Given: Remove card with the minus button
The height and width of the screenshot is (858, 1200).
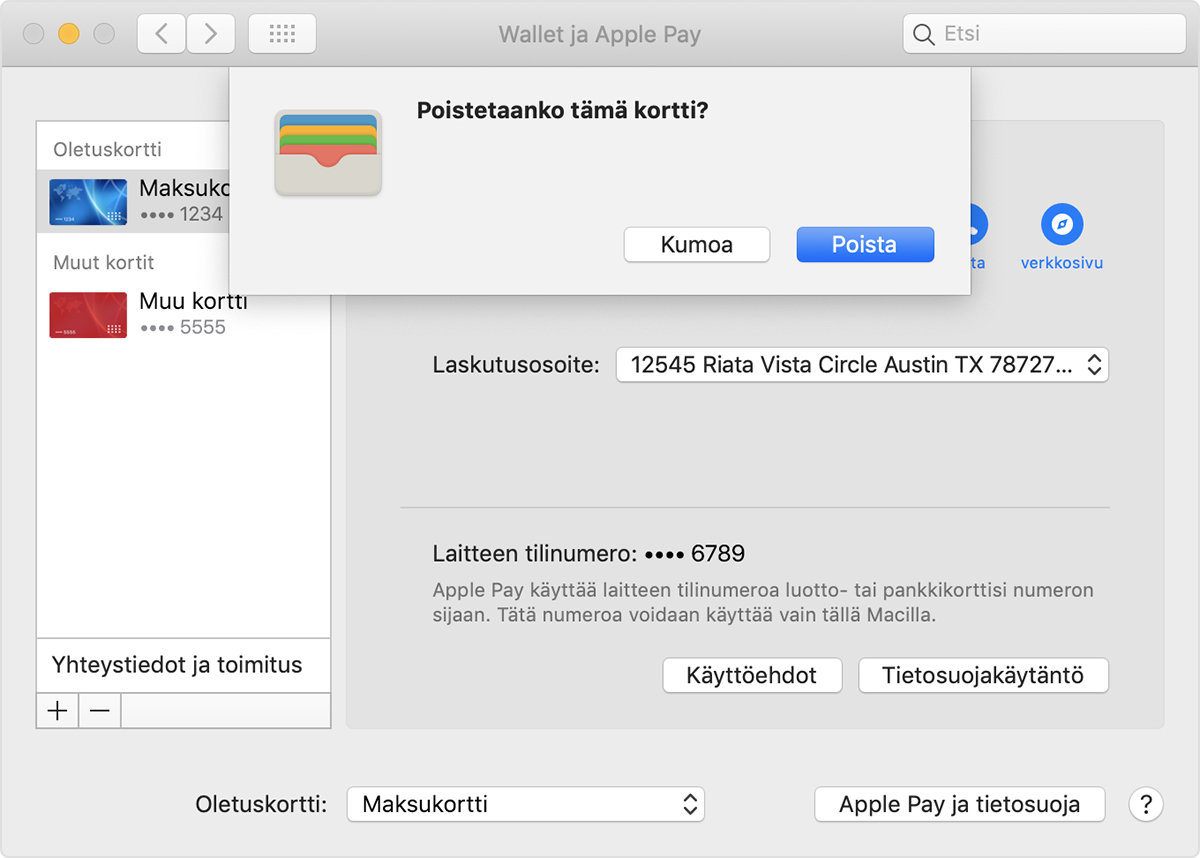Looking at the screenshot, I should tap(100, 711).
